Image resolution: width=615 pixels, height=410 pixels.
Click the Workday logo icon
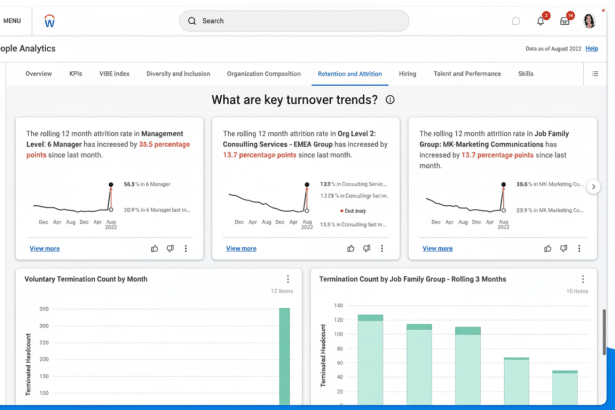pyautogui.click(x=49, y=21)
